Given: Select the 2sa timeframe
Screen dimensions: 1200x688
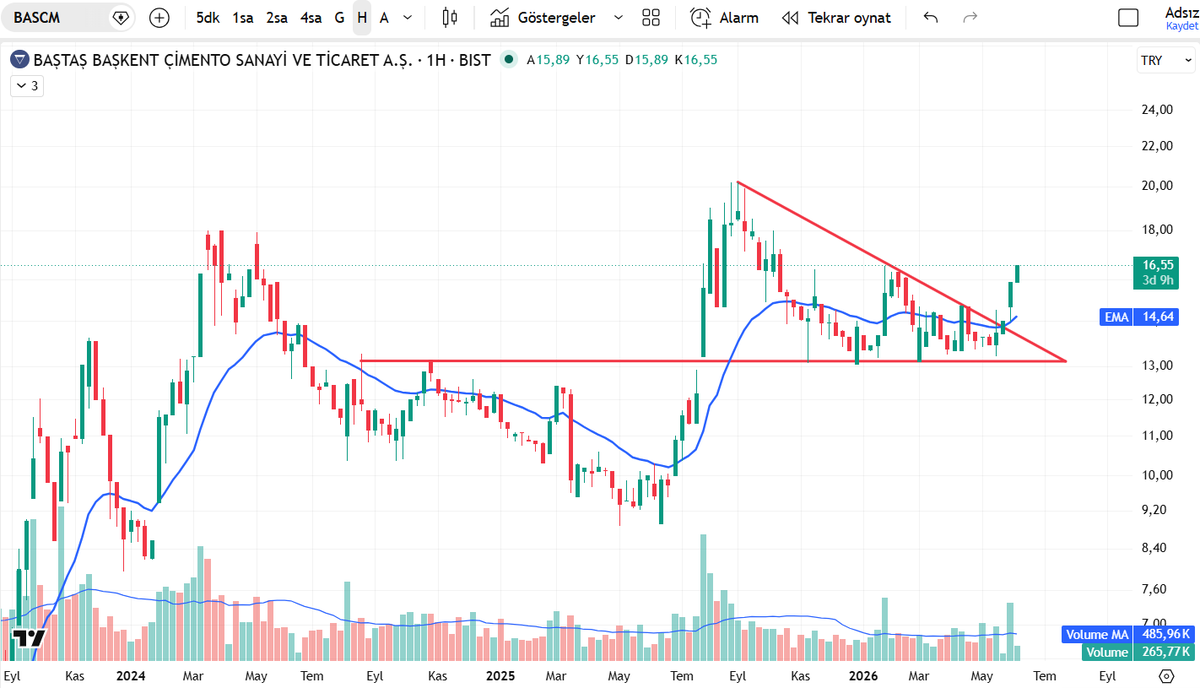Looking at the screenshot, I should [x=277, y=18].
